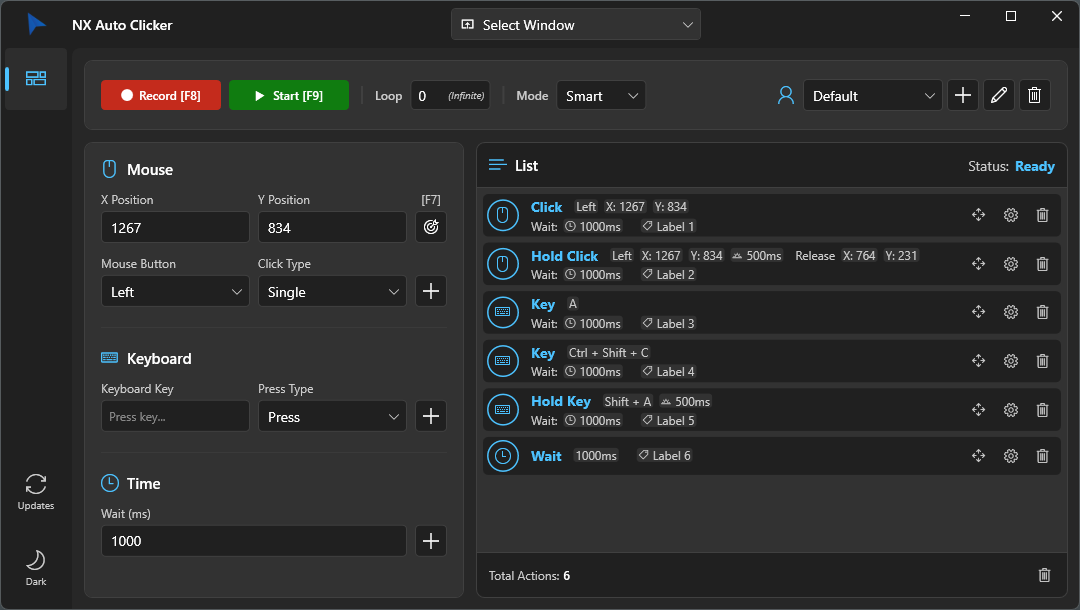Open the dashboard view in the sidebar

pyautogui.click(x=36, y=78)
